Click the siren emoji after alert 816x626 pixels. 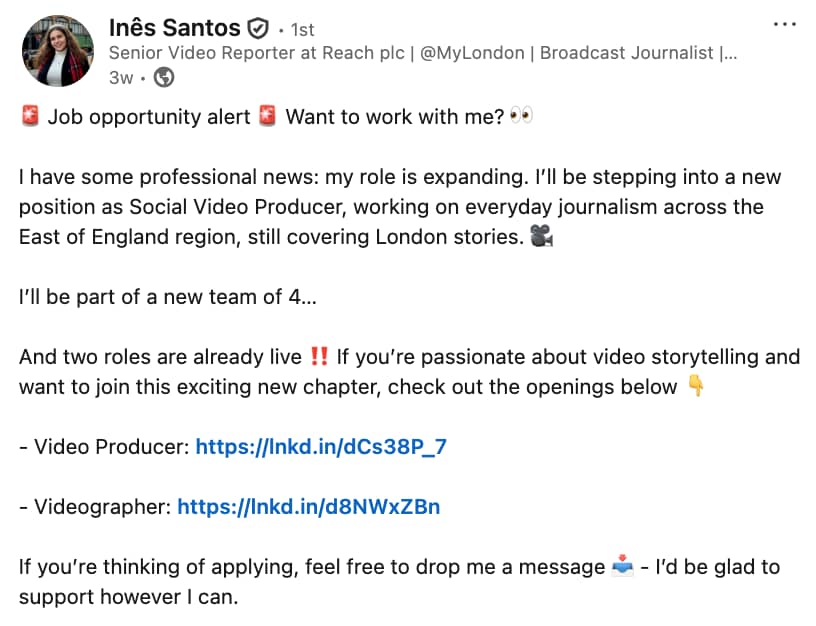(266, 117)
